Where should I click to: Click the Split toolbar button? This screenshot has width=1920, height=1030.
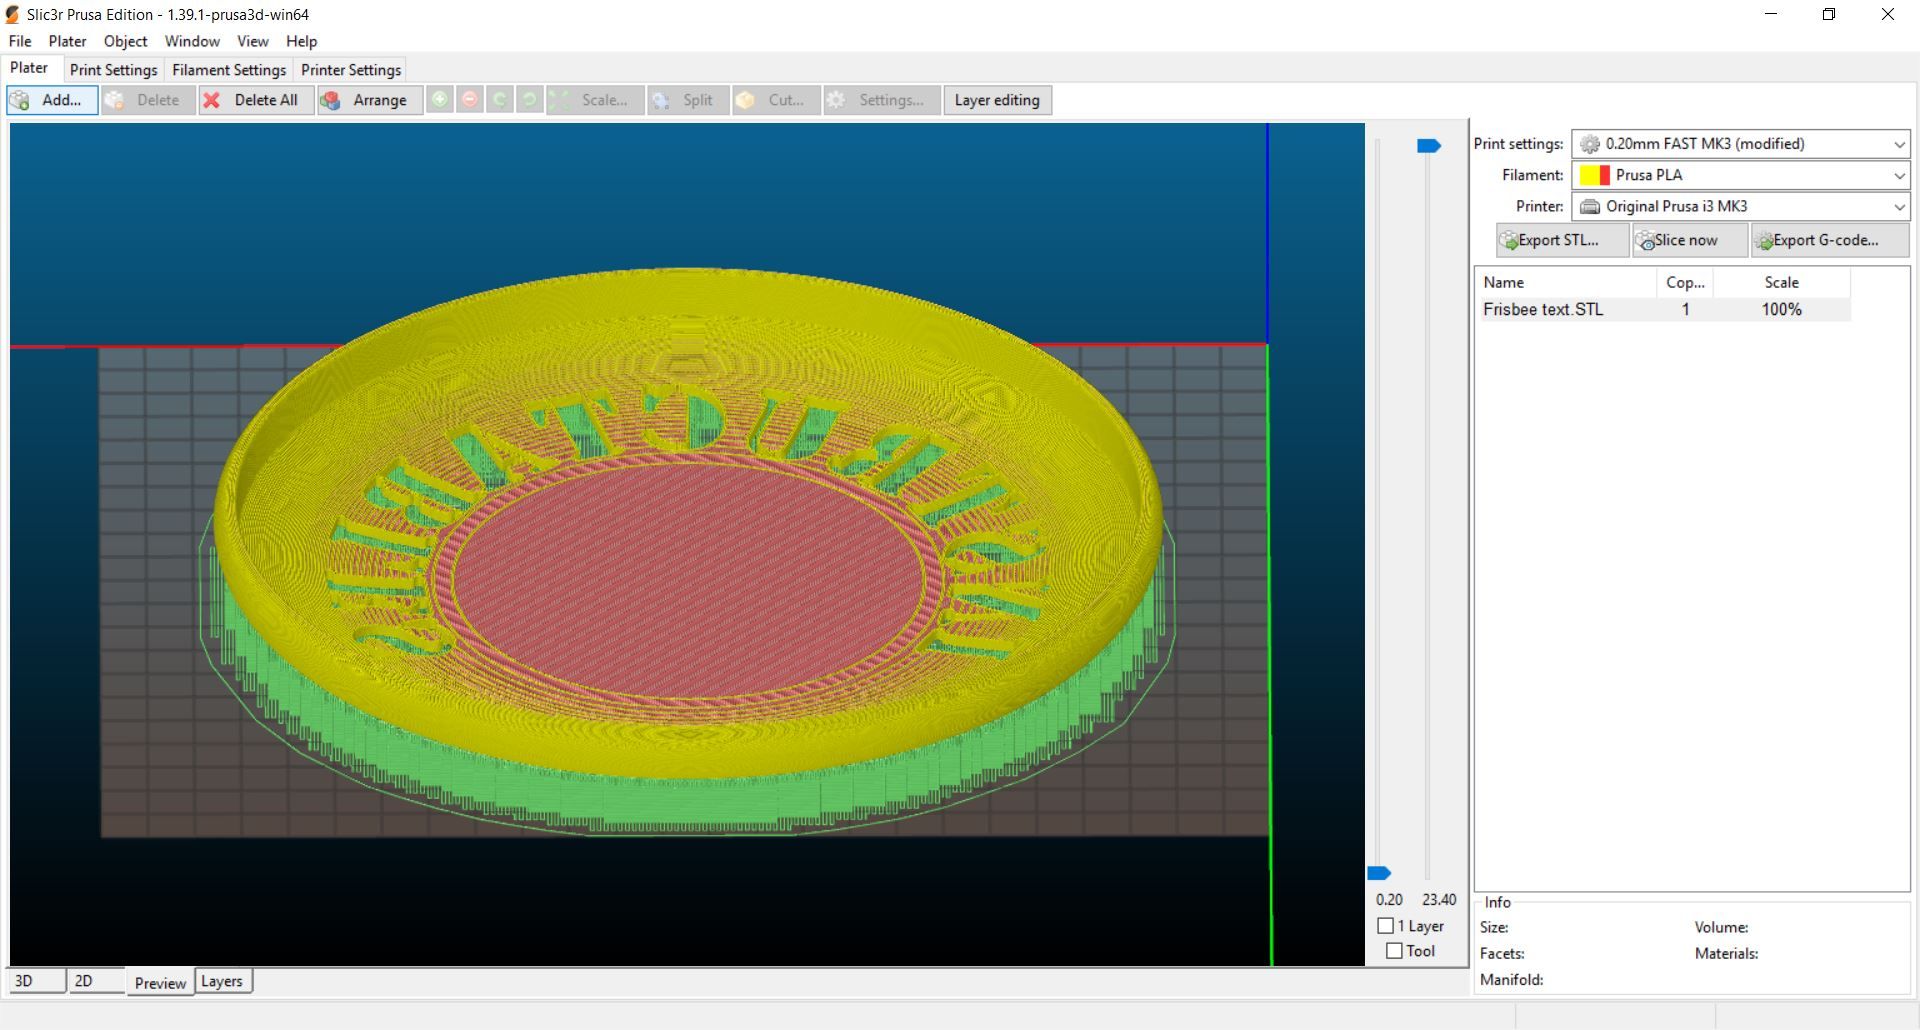tap(686, 100)
